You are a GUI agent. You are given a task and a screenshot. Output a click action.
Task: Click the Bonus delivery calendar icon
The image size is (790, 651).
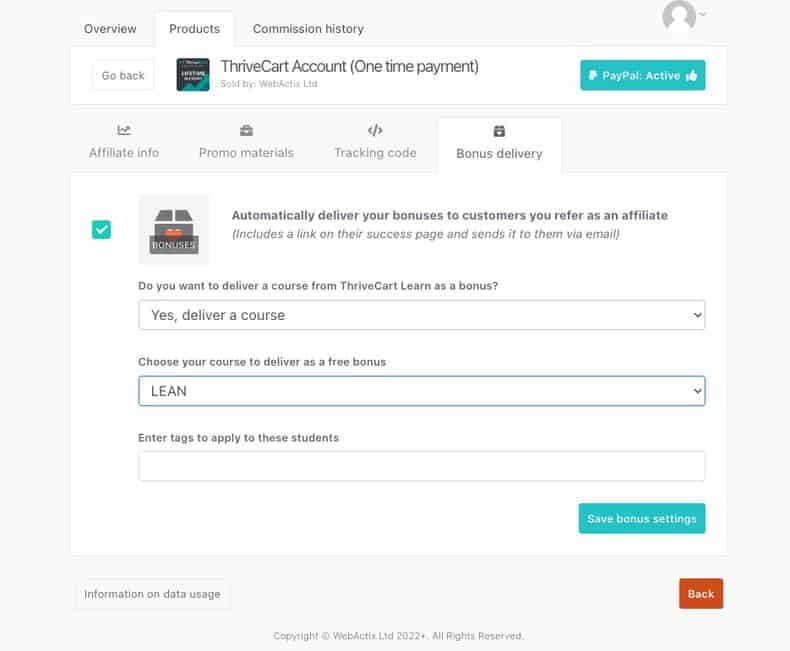point(499,131)
